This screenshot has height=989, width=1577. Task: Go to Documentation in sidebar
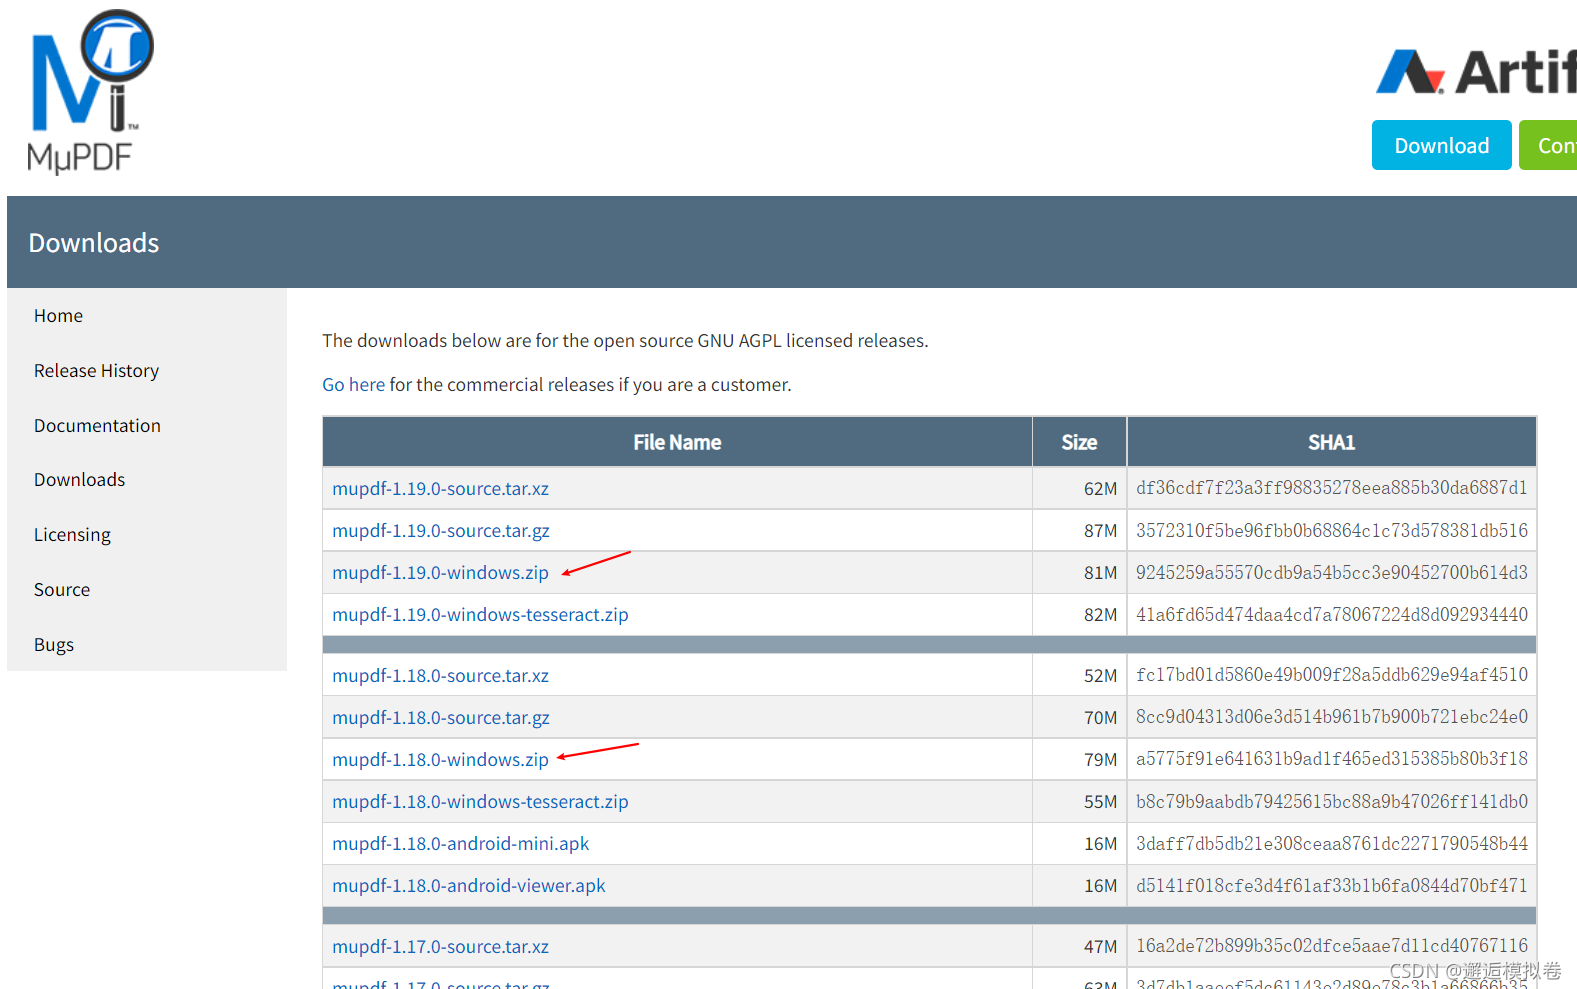click(x=97, y=426)
